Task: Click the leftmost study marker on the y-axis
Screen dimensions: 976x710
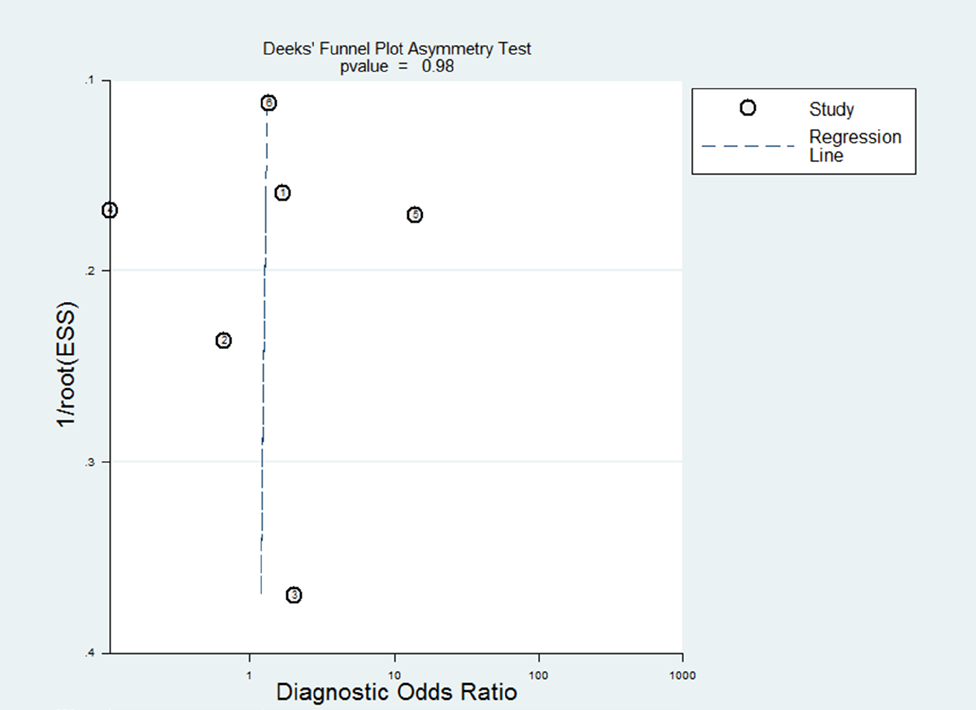Action: (109, 210)
